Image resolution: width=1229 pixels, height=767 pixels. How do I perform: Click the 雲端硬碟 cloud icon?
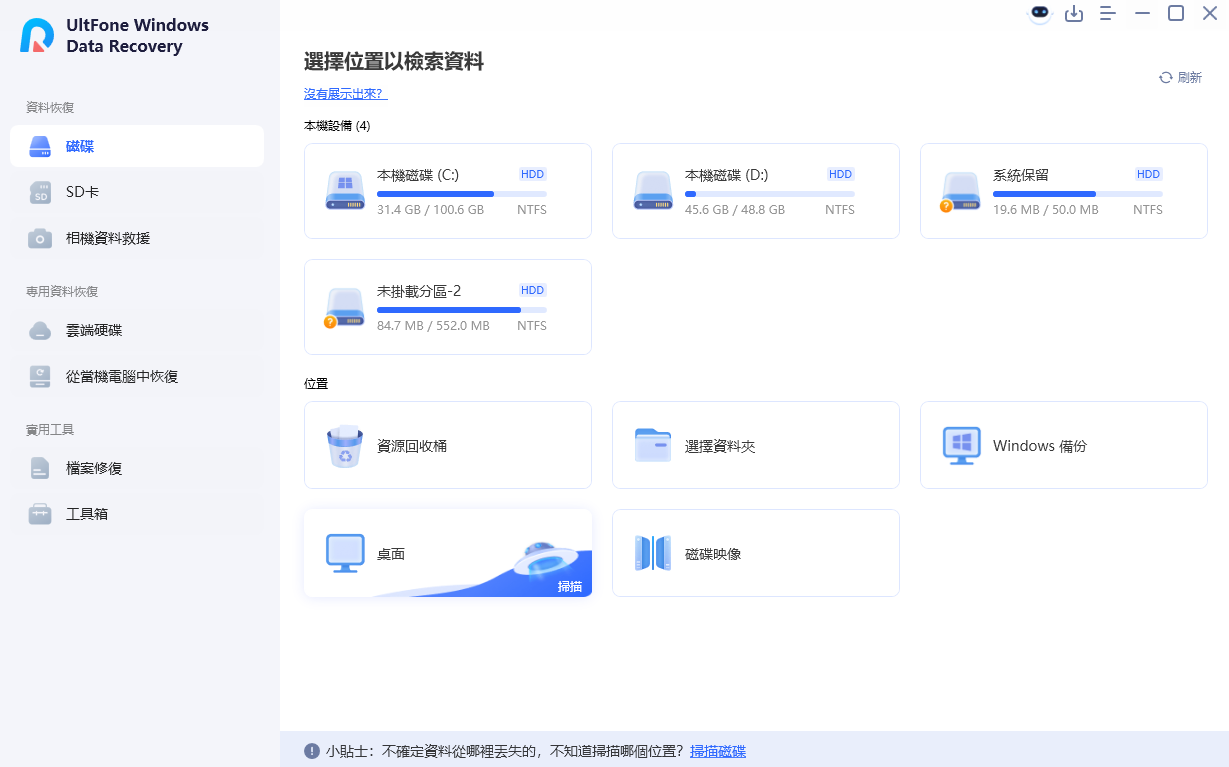[40, 331]
